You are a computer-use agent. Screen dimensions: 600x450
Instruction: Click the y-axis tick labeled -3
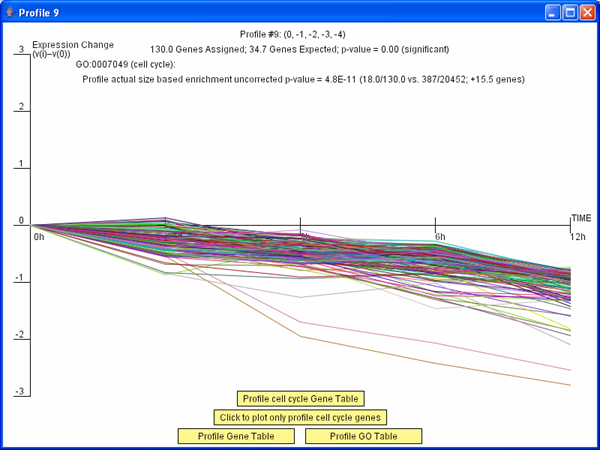coord(18,392)
